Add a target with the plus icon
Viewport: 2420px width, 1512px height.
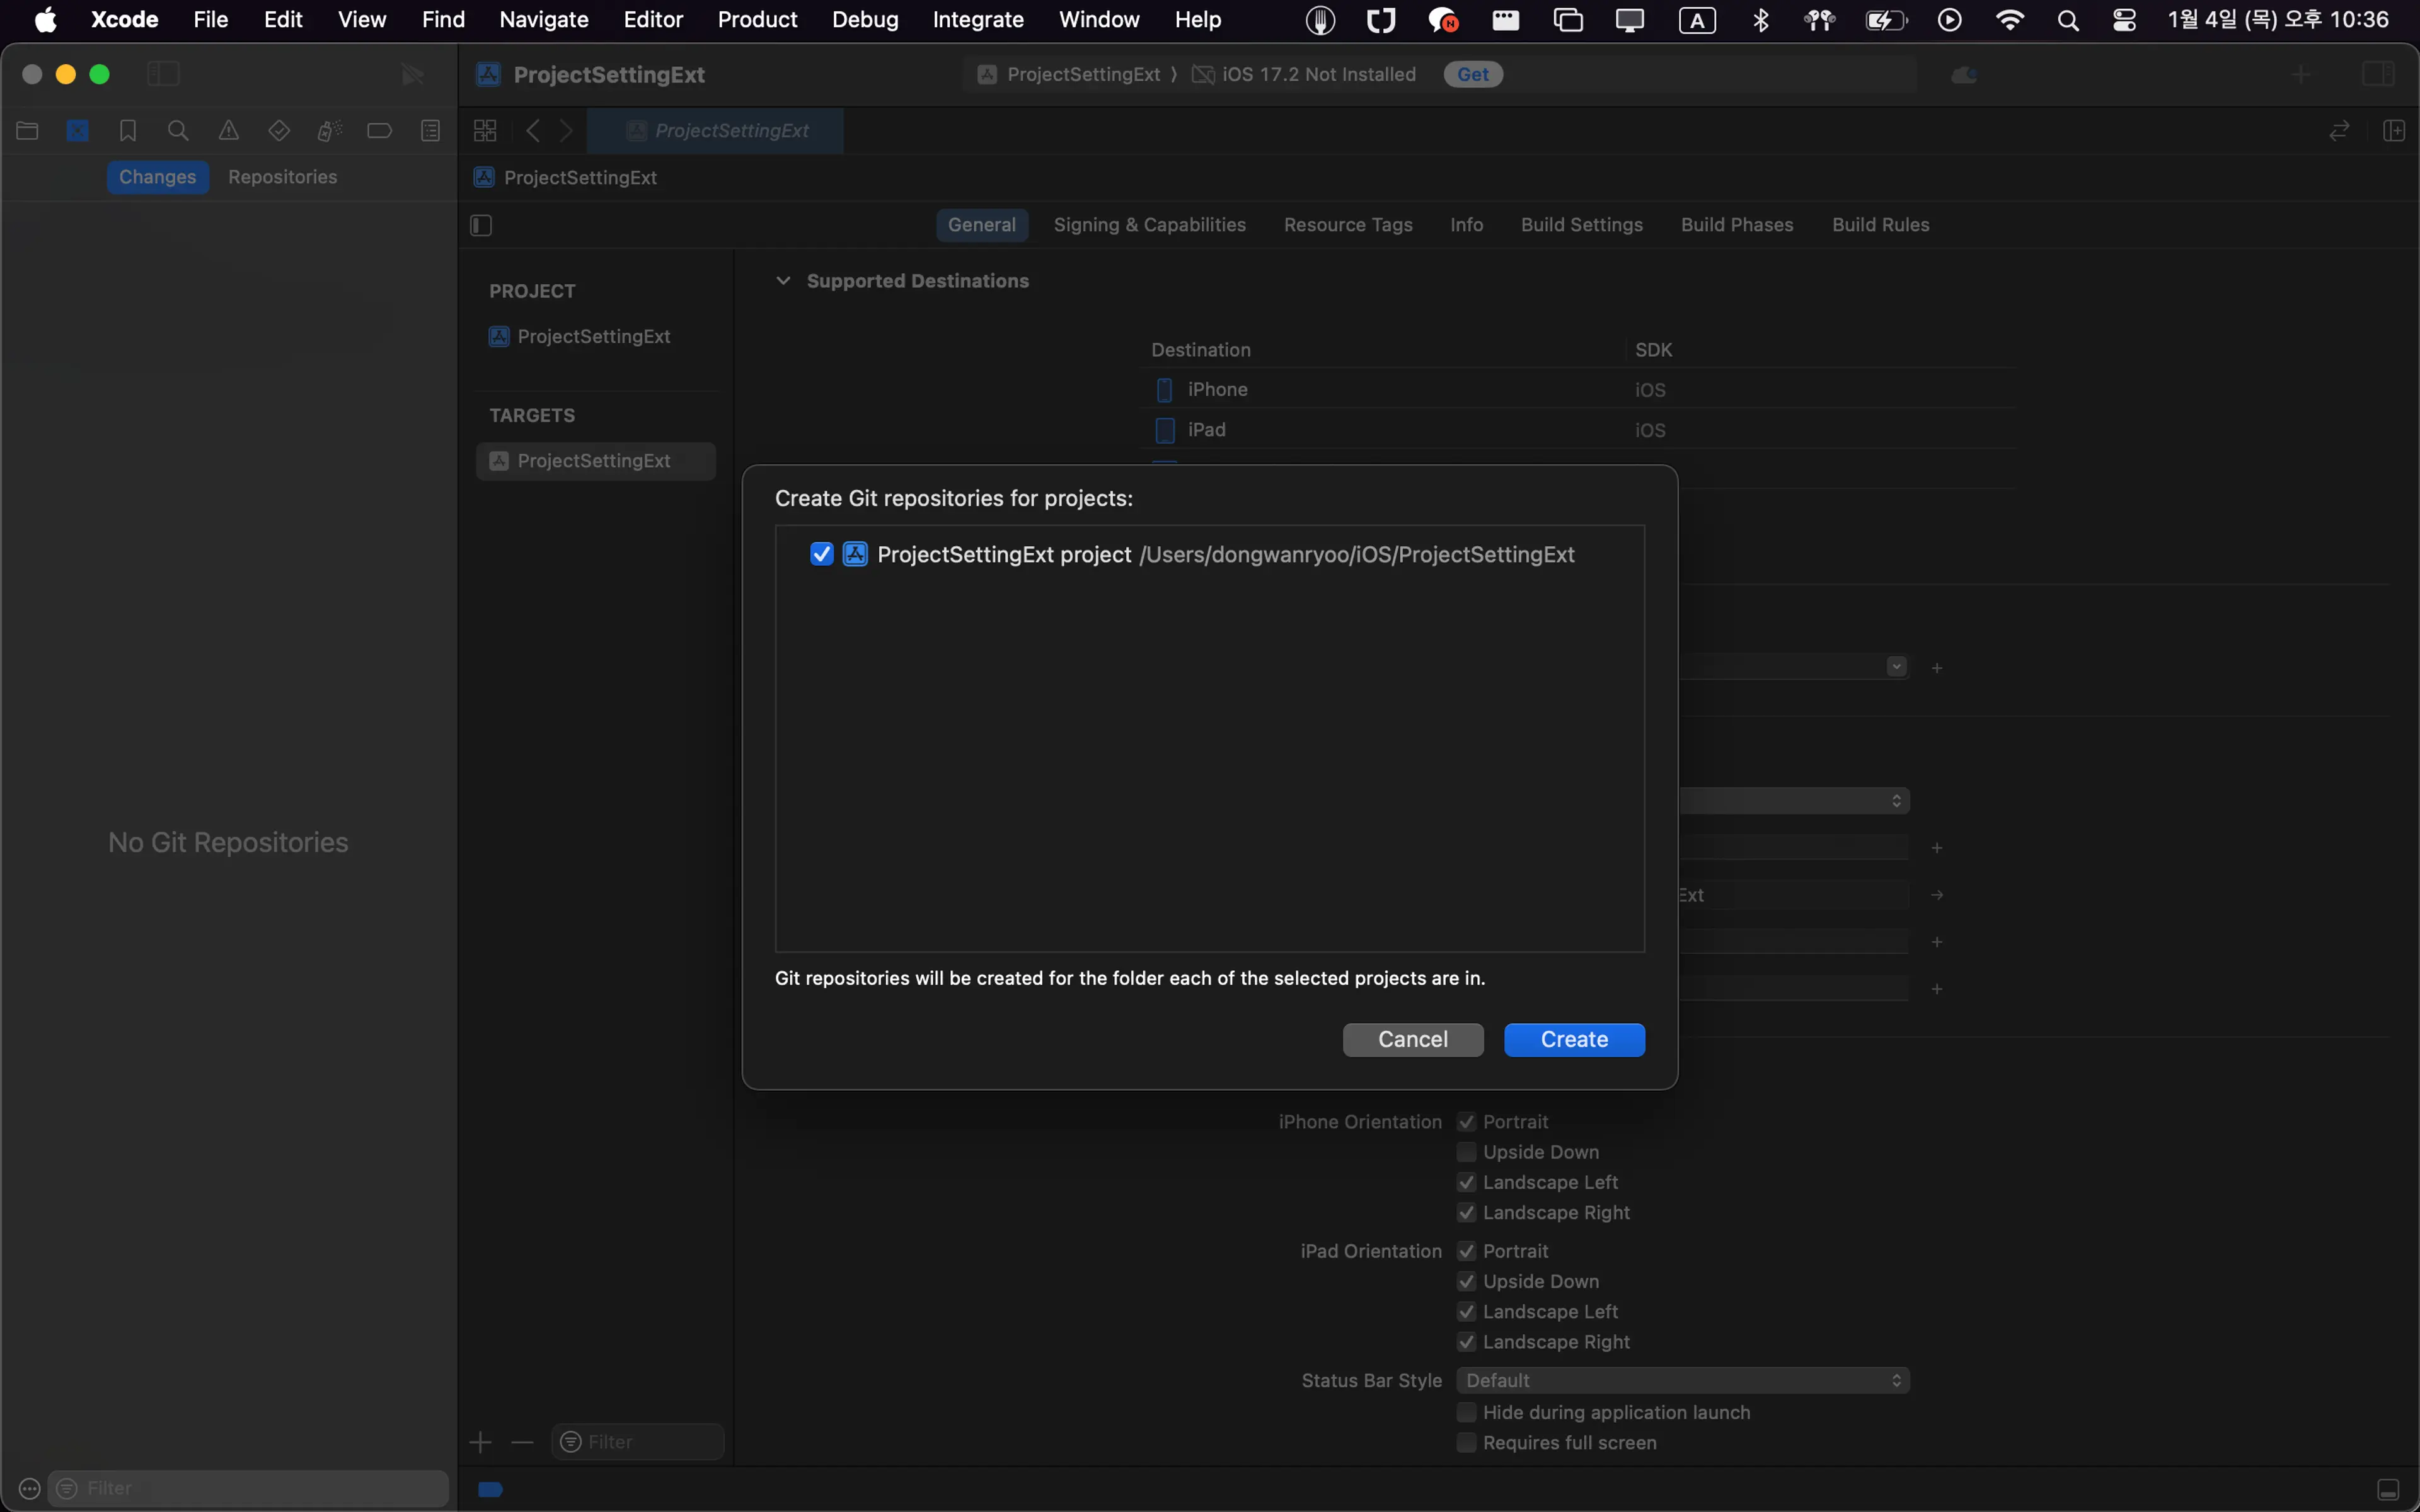480,1442
